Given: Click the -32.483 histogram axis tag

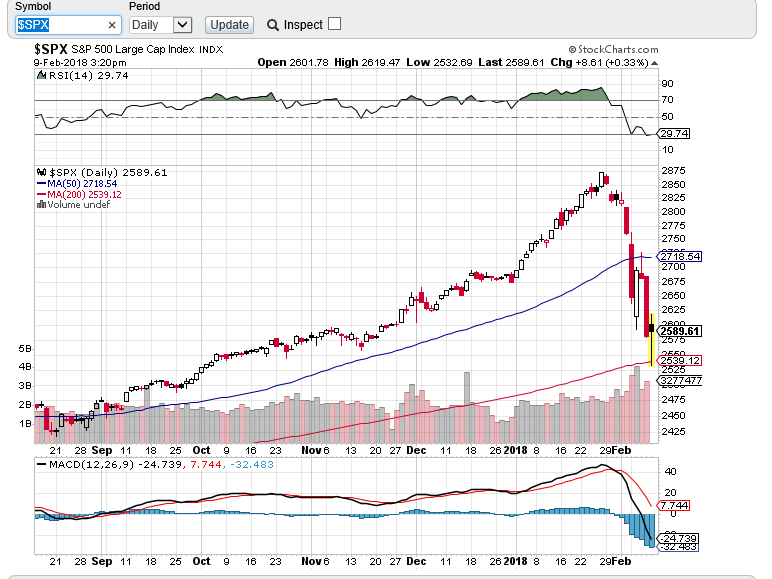Looking at the screenshot, I should point(678,547).
